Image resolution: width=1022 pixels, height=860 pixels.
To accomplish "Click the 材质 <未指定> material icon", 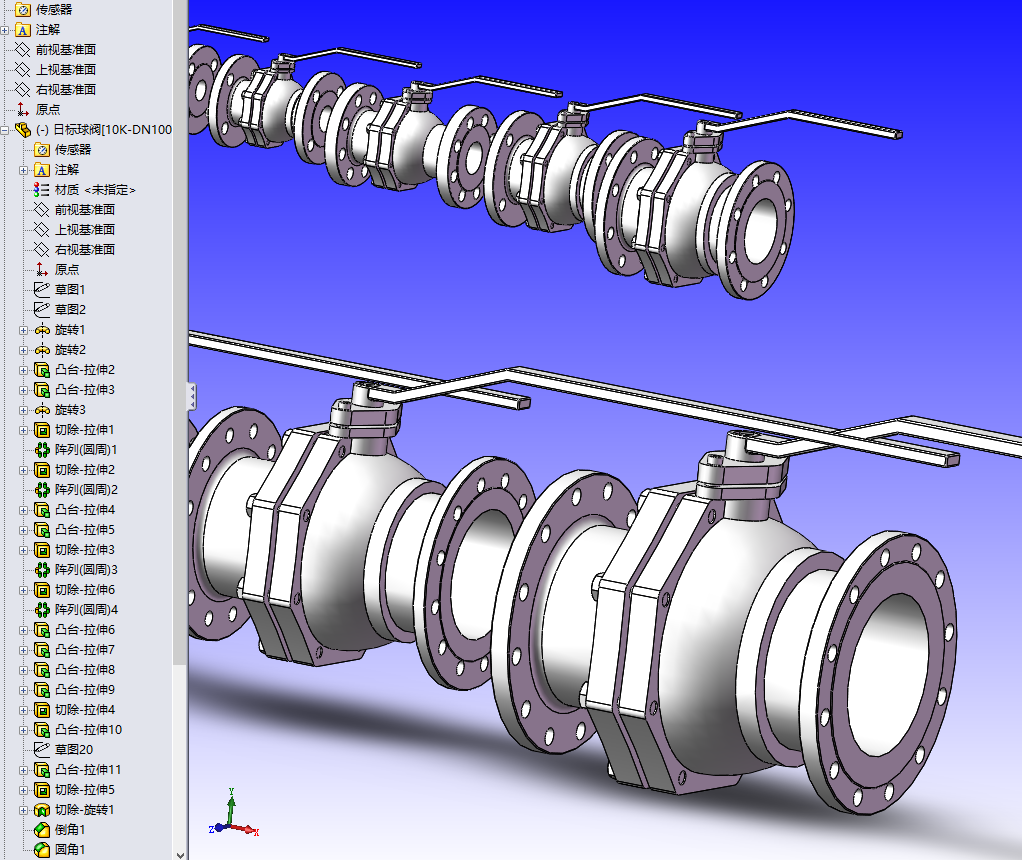I will pos(42,190).
